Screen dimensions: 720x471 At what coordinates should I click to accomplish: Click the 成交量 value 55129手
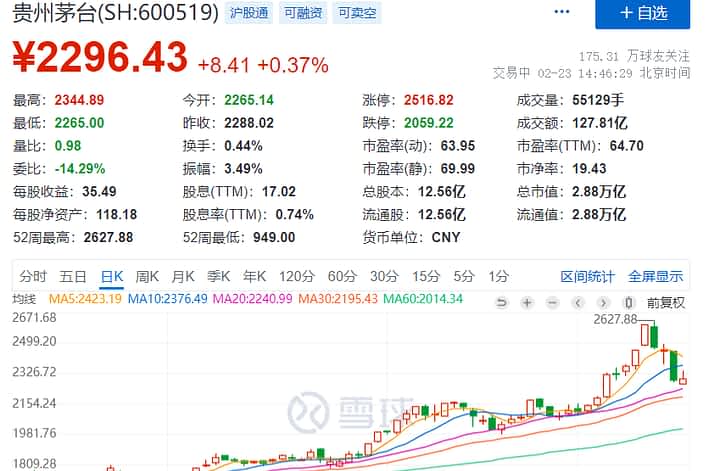598,100
